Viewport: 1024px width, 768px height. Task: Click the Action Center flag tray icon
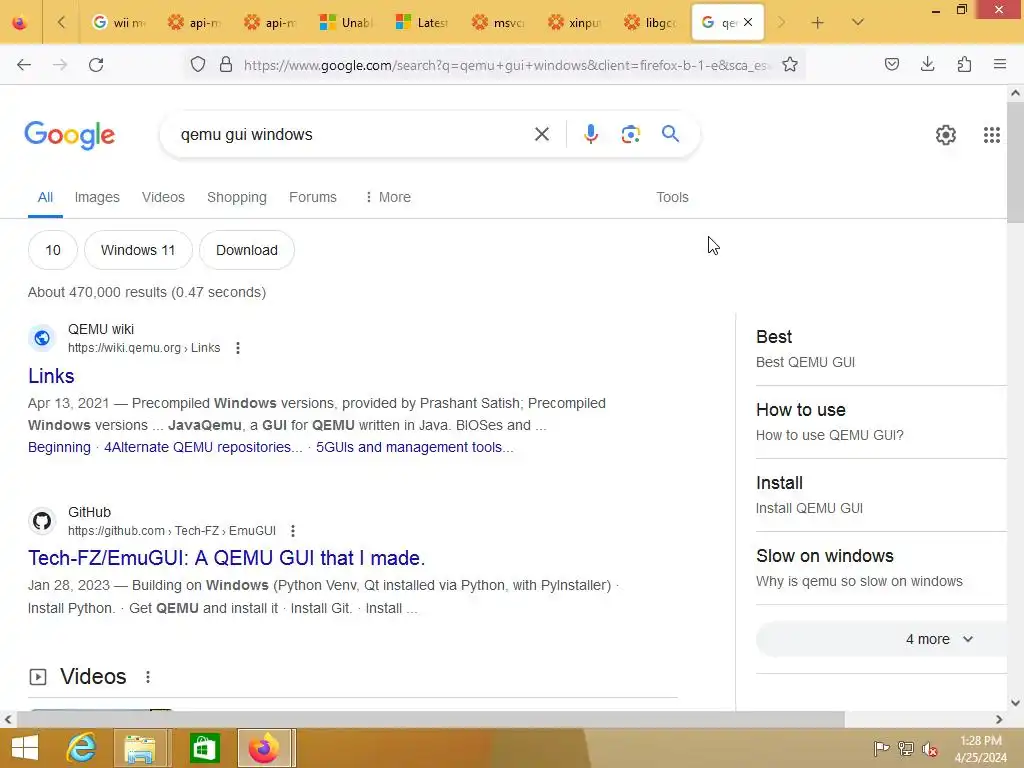(x=881, y=748)
